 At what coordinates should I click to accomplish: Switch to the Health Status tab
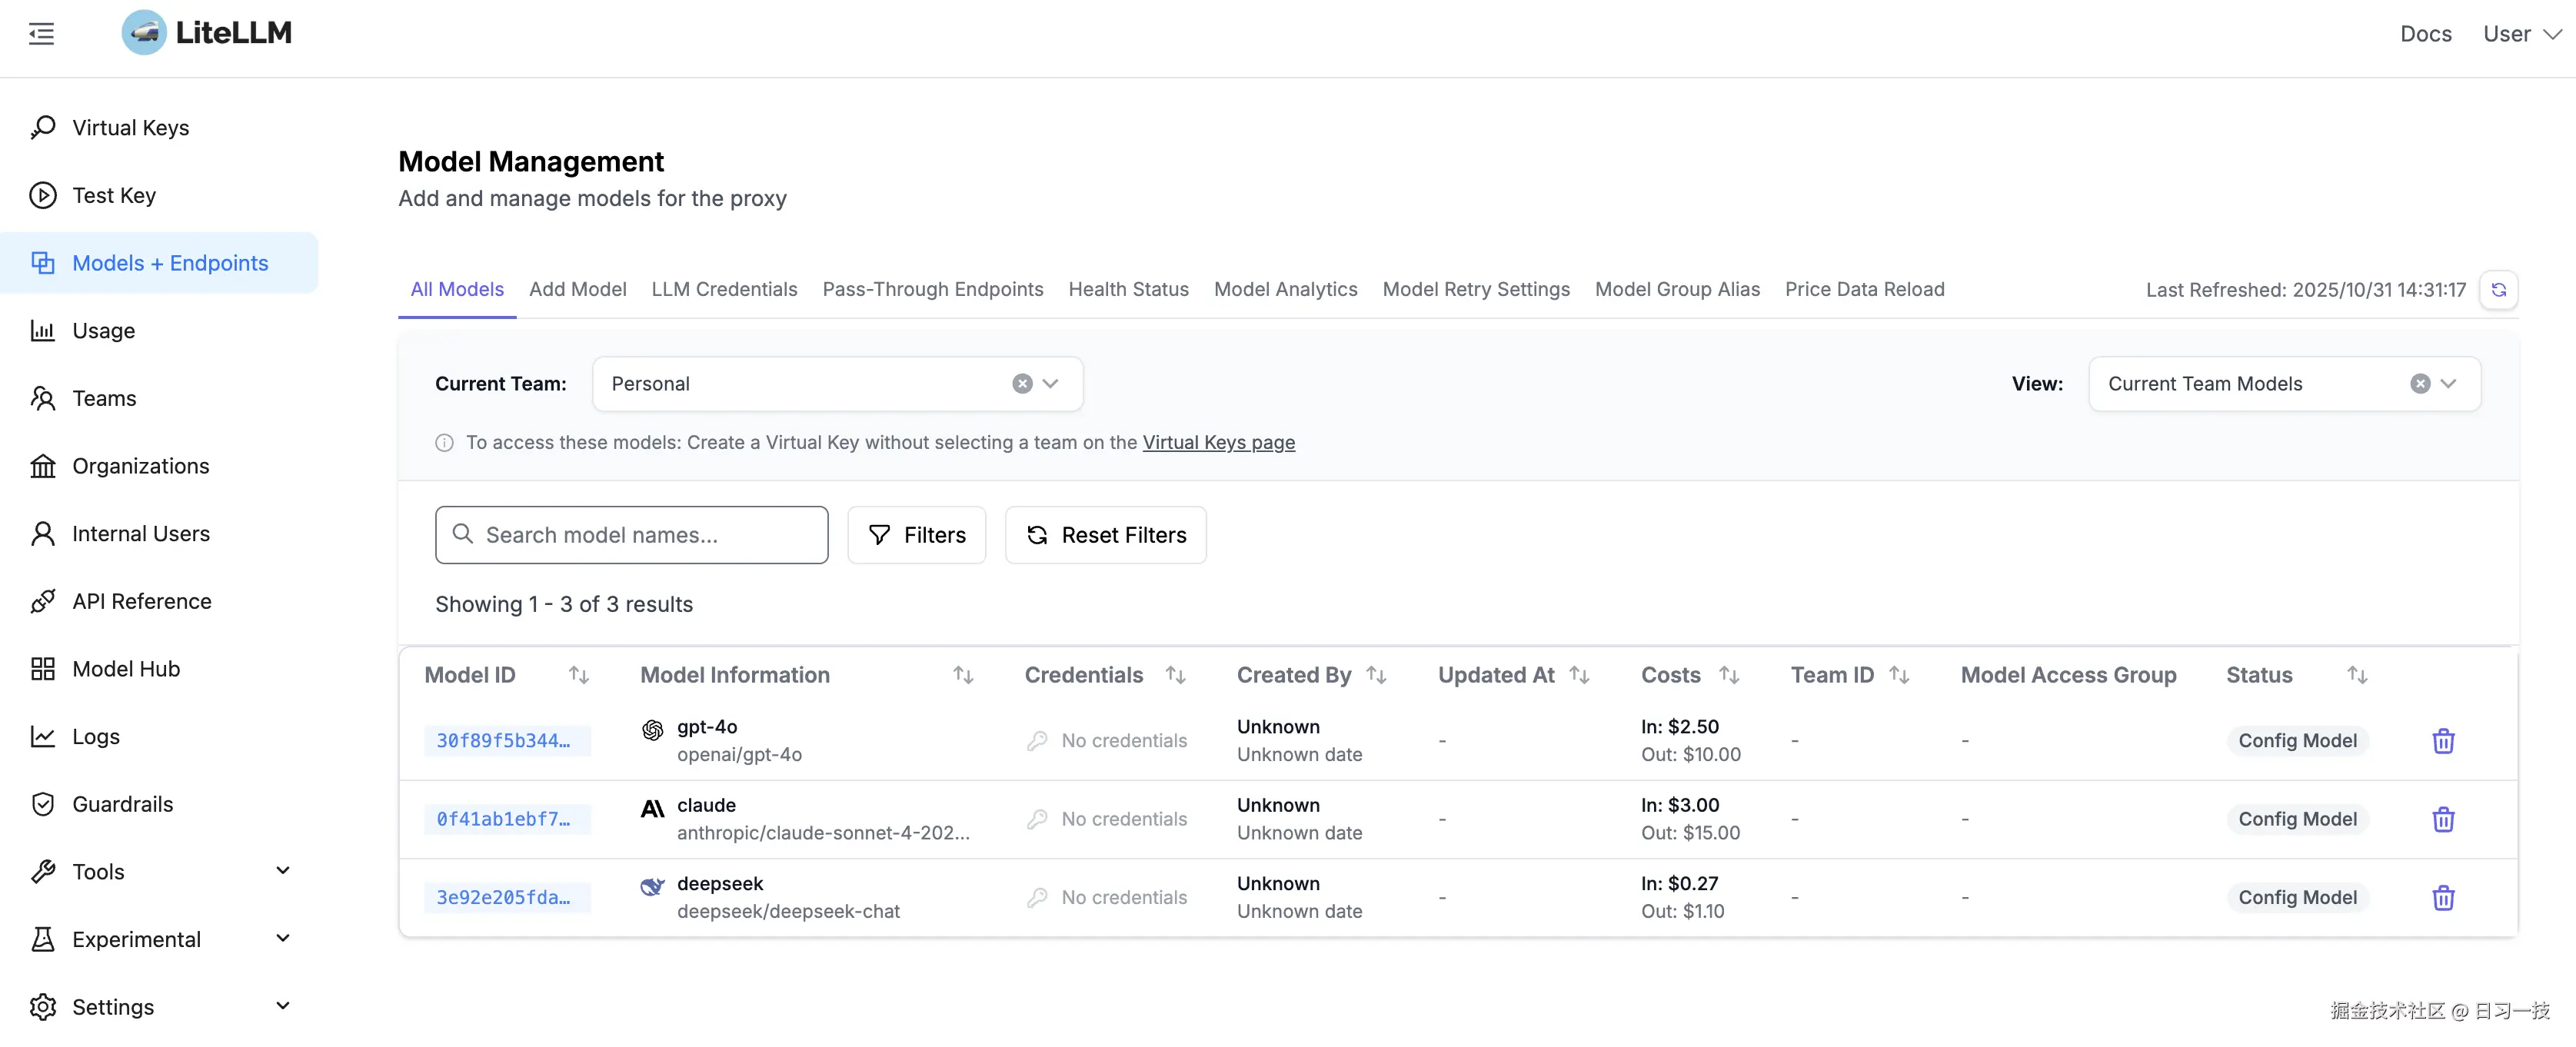coord(1128,289)
